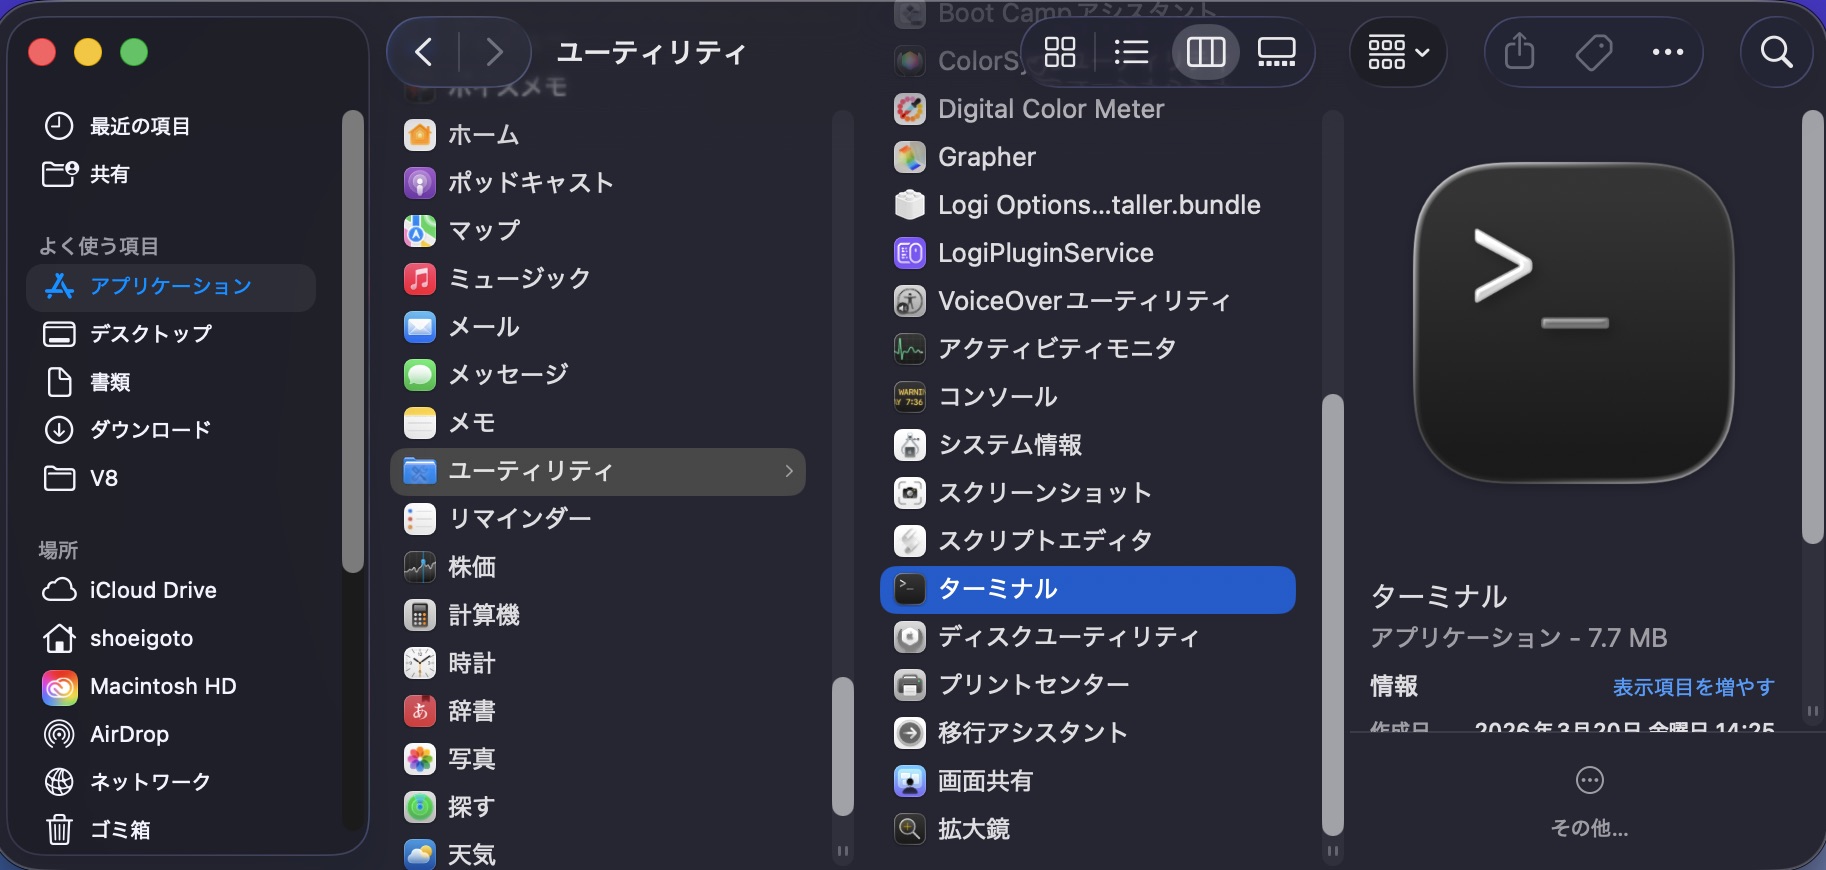The width and height of the screenshot is (1826, 870).
Task: Select VoiceOver ユーティリティ icon
Action: coord(909,301)
